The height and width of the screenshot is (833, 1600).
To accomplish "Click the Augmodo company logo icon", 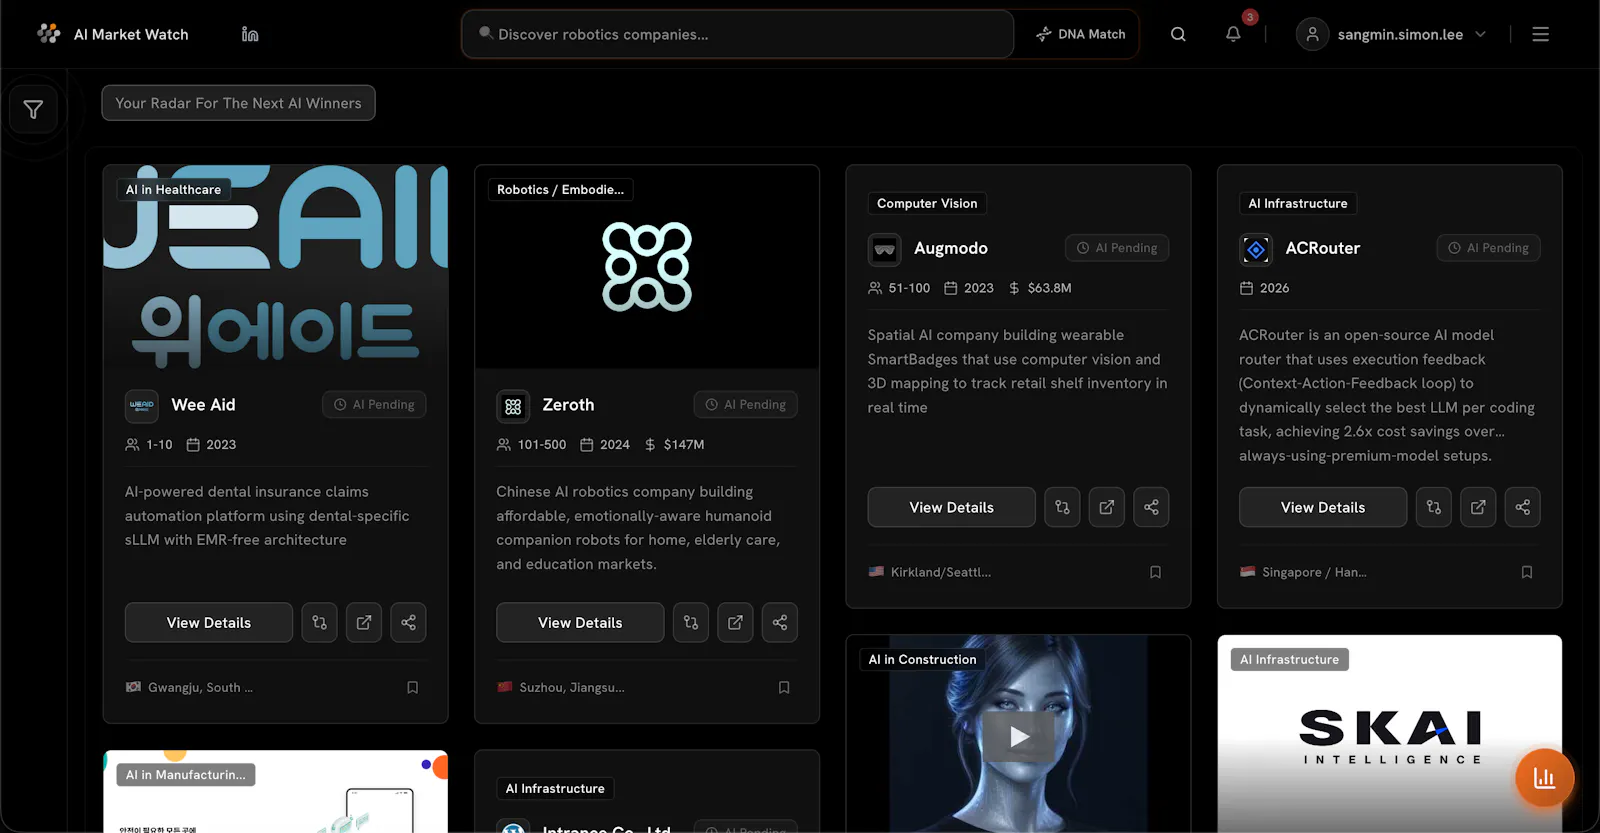I will [x=885, y=249].
